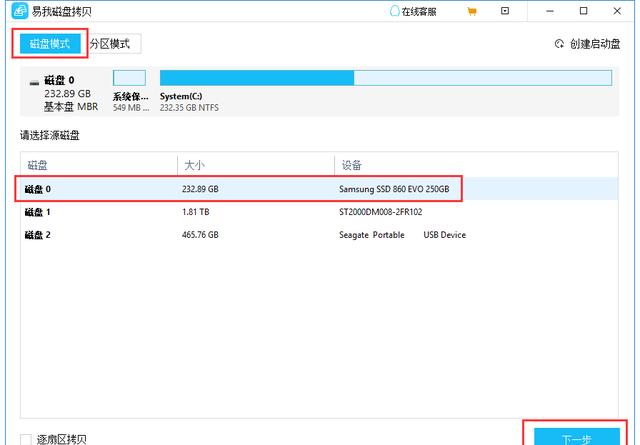
Task: Switch to disk mode (磁盘模式) tab
Action: coord(48,44)
